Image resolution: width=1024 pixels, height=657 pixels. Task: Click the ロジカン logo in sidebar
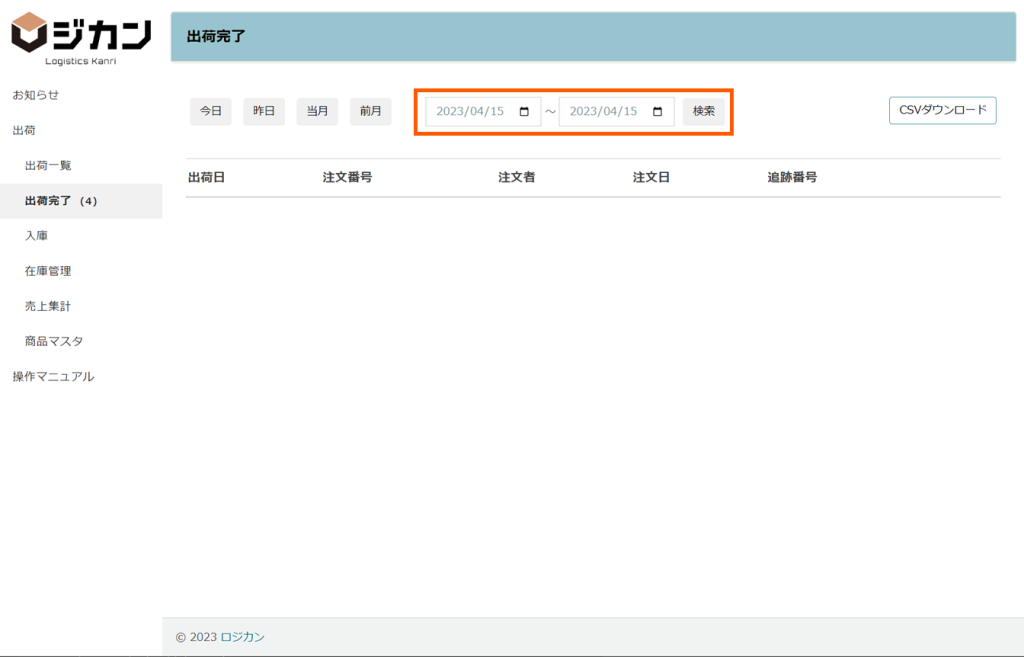click(x=81, y=38)
